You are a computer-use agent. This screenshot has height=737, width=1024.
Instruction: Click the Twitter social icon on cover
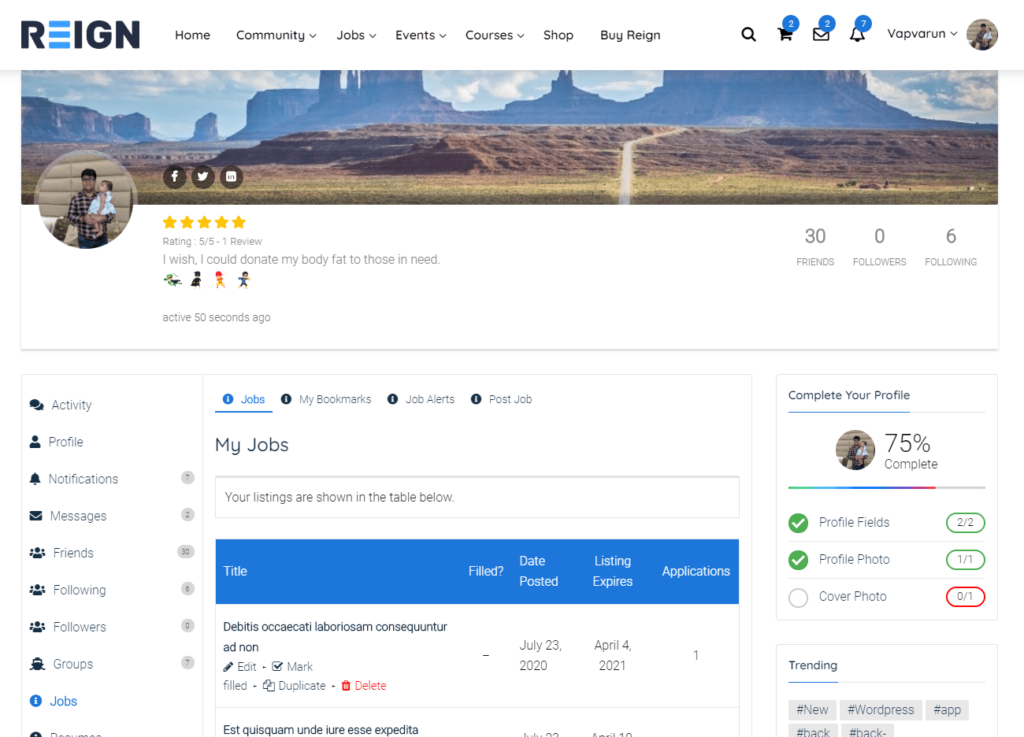point(203,176)
